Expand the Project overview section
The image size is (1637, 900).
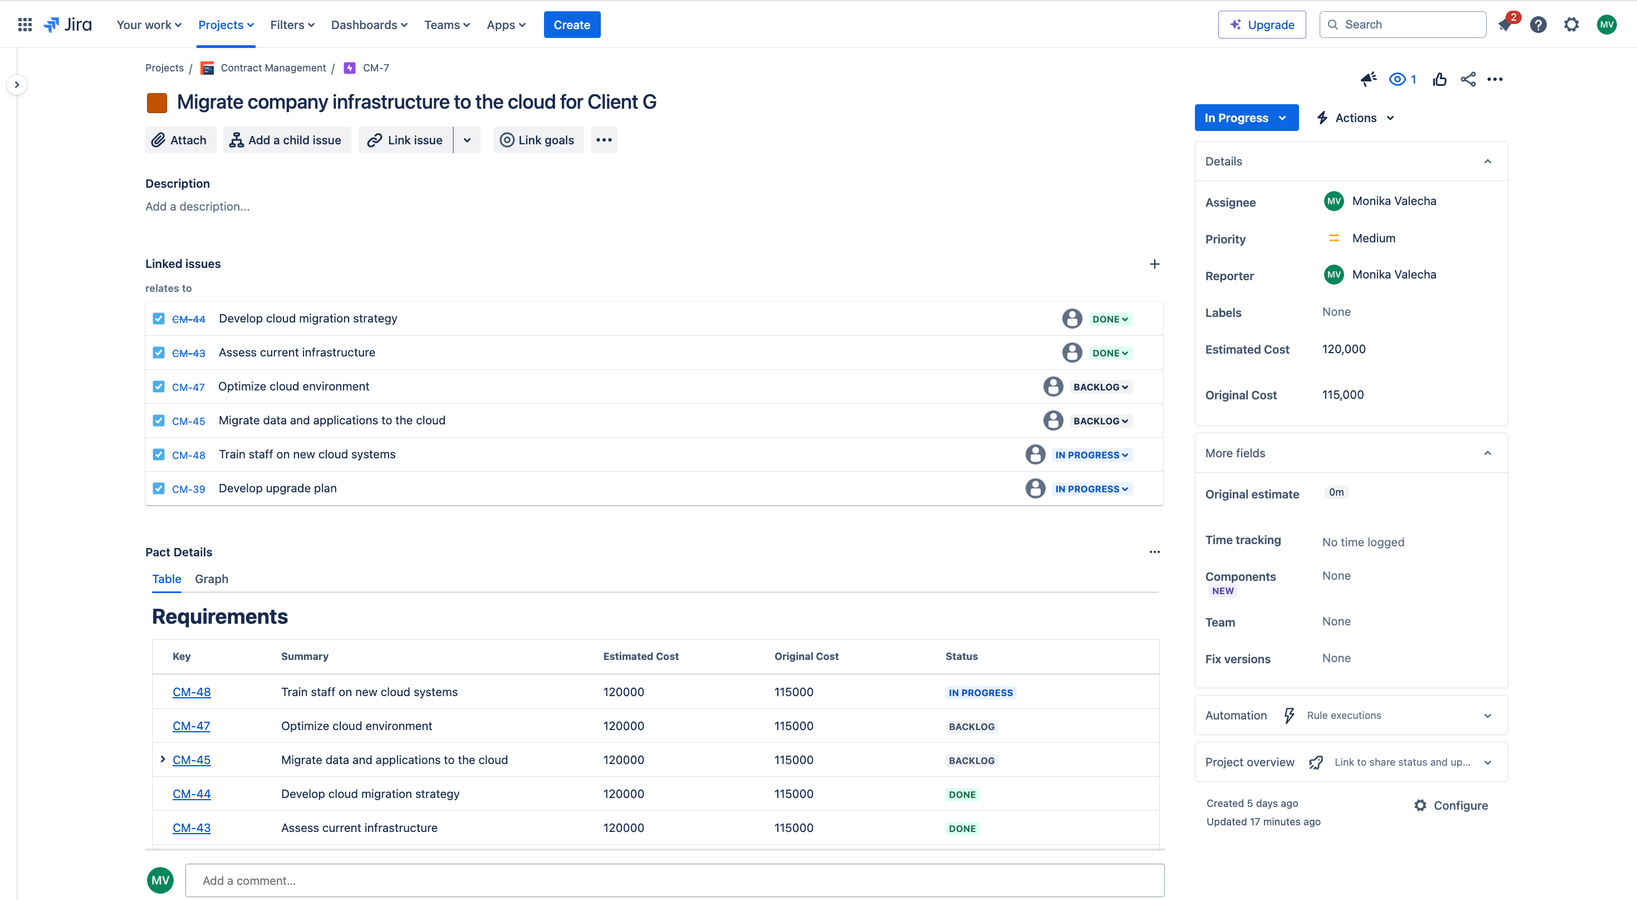(1487, 763)
